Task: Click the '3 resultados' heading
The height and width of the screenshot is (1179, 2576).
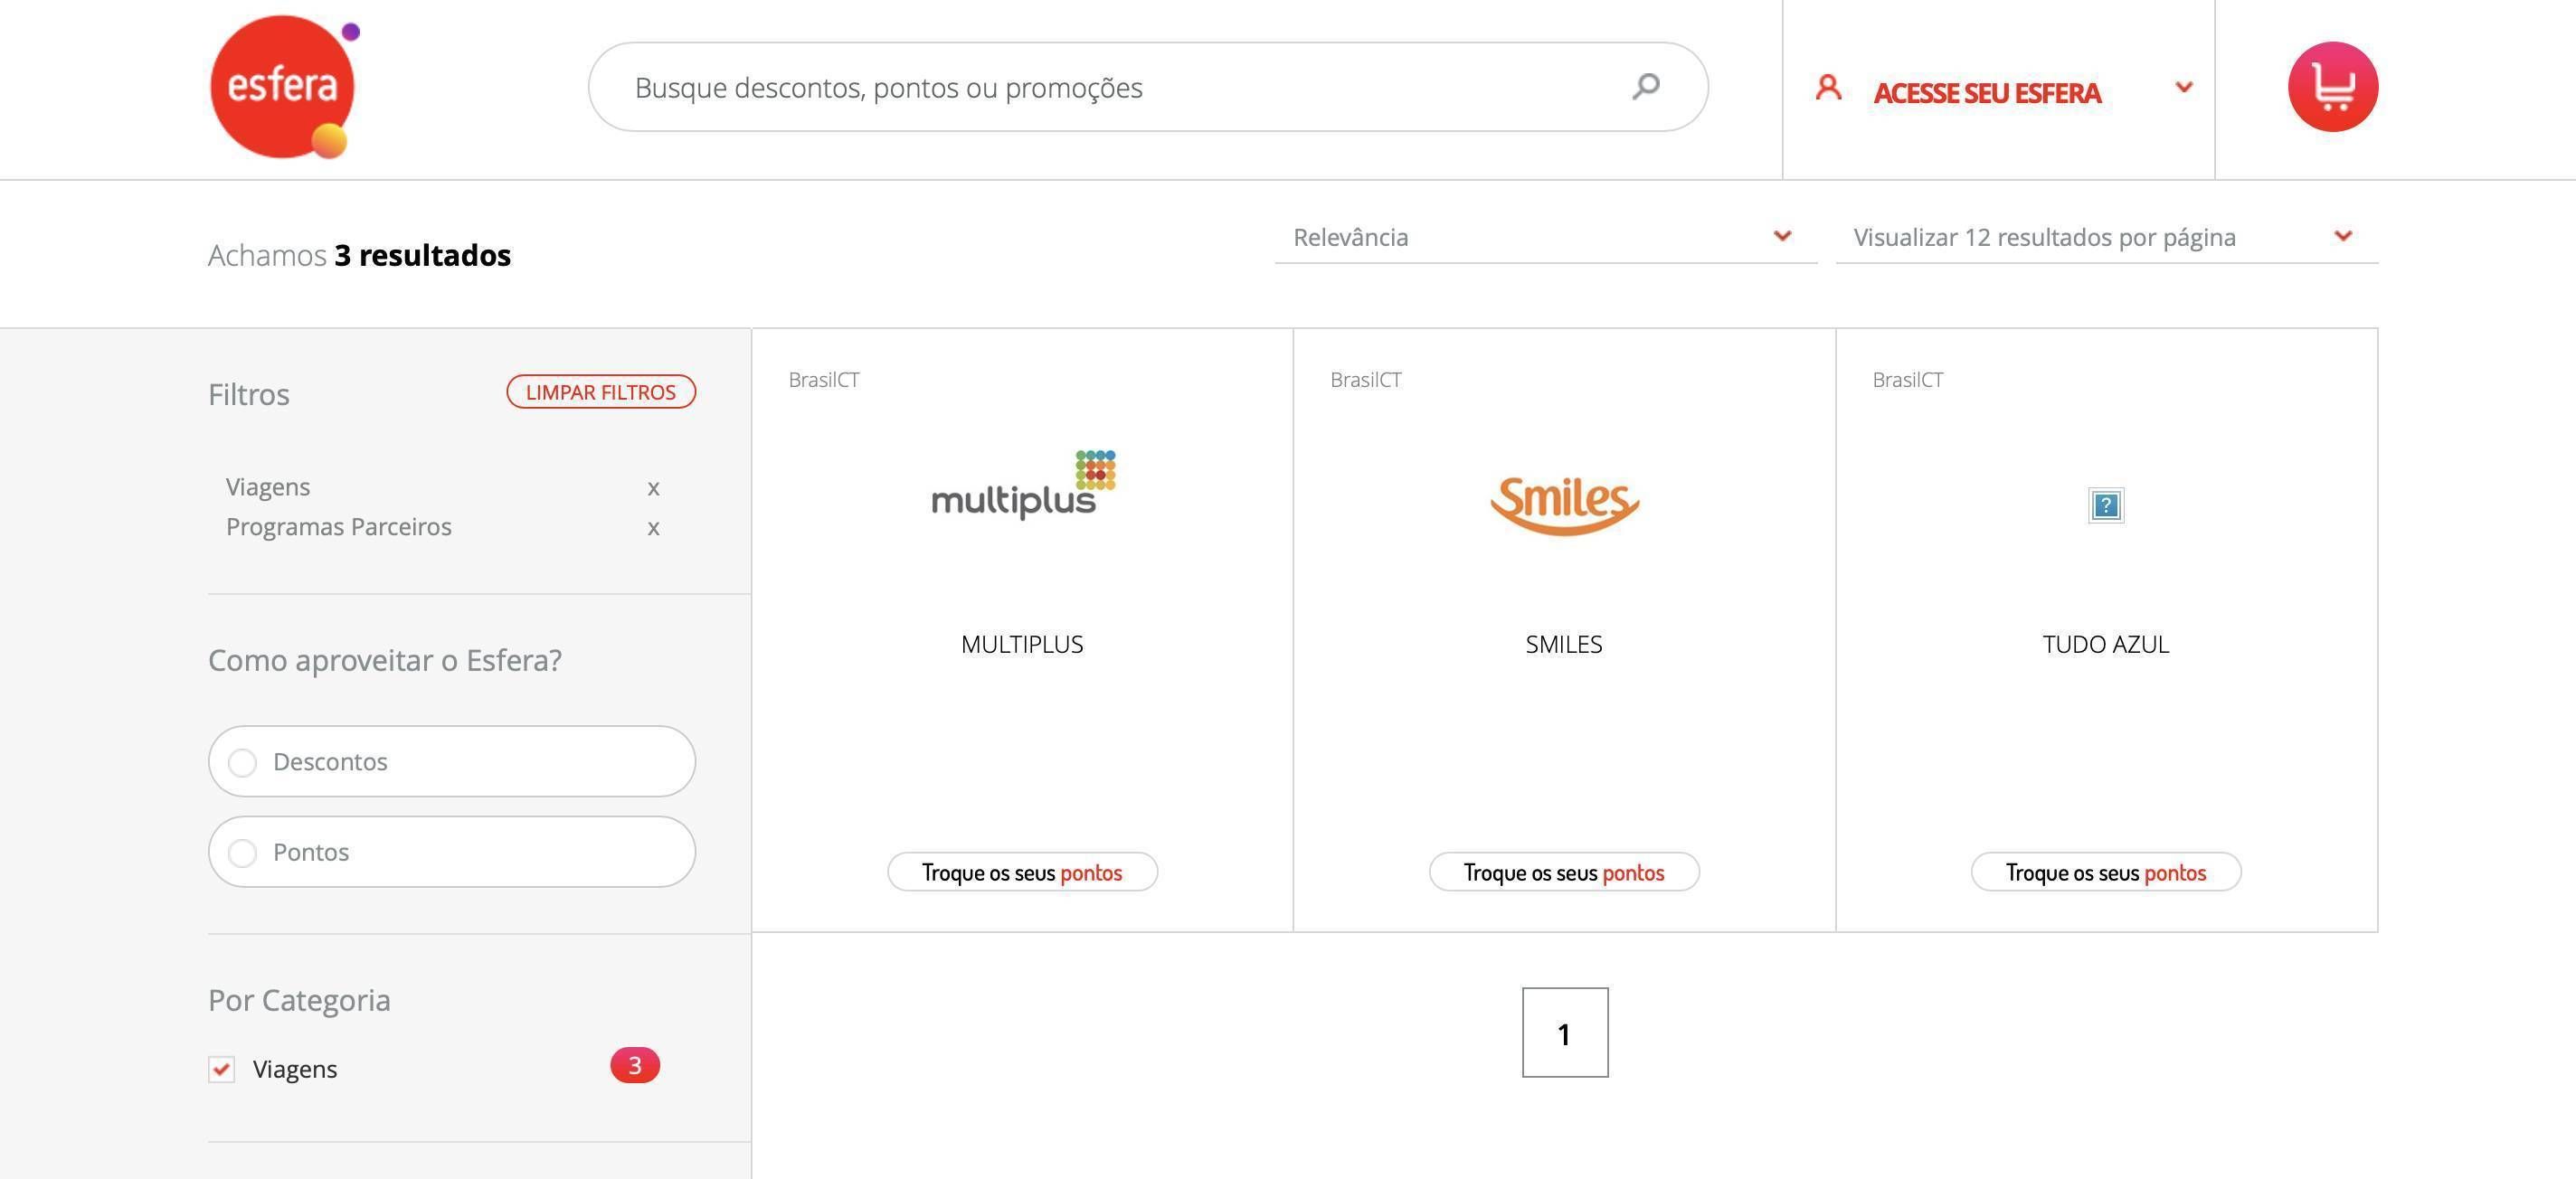Action: 423,255
